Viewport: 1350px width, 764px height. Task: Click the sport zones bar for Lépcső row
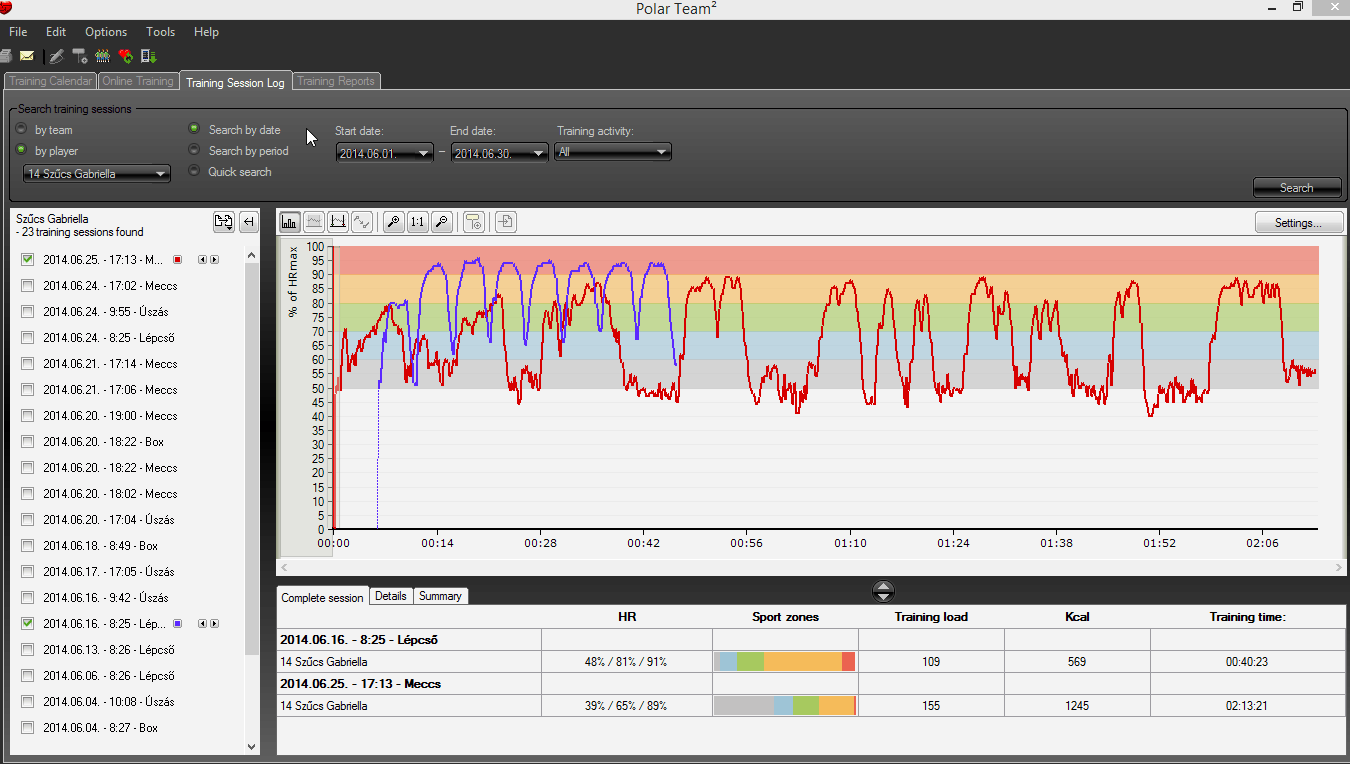785,661
